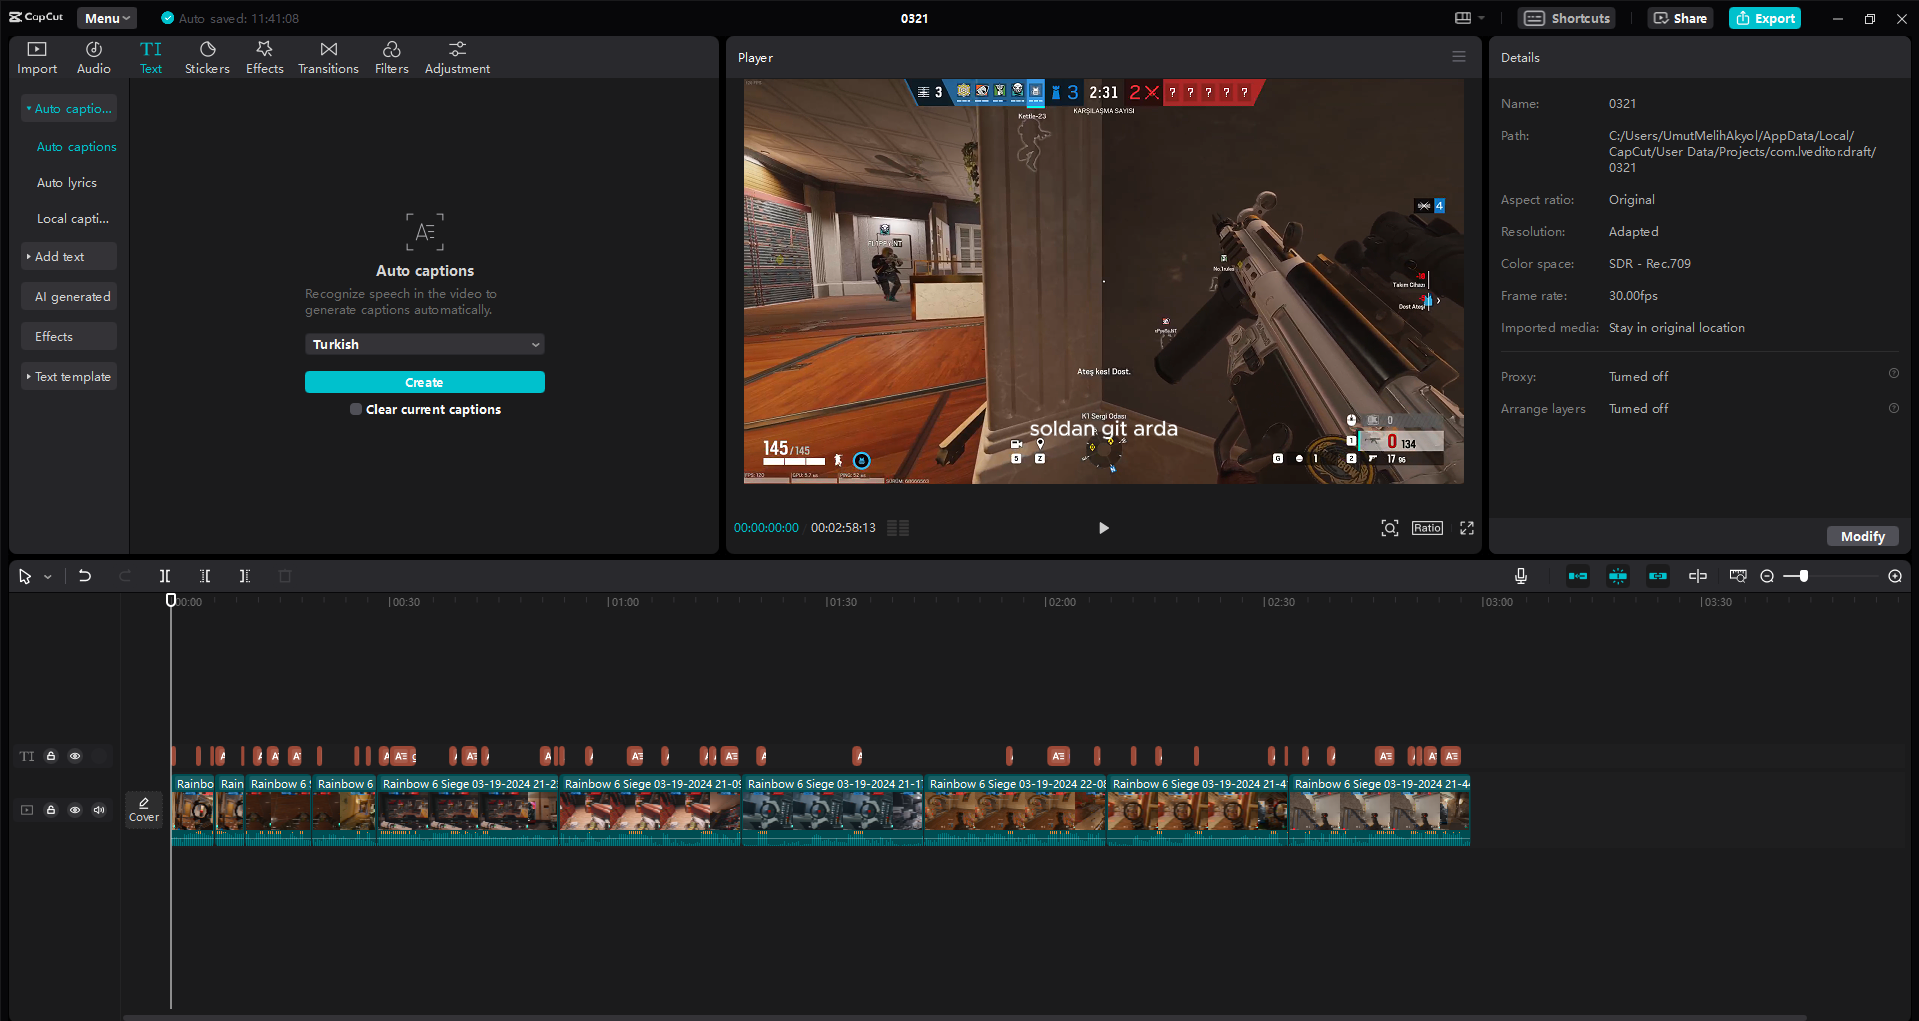The width and height of the screenshot is (1919, 1021).
Task: Redo the last undone action
Action: pos(125,576)
